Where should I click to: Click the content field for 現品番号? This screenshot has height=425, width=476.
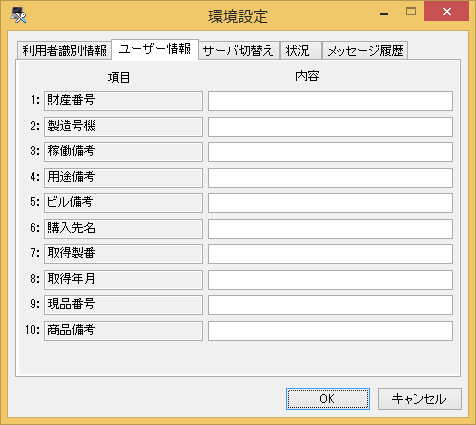click(330, 305)
